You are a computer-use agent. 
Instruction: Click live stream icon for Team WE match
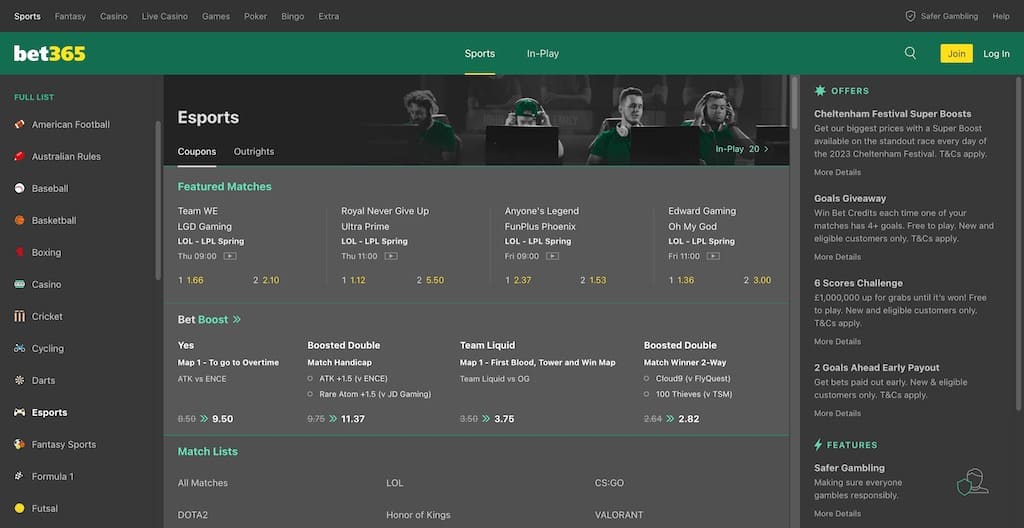point(230,256)
